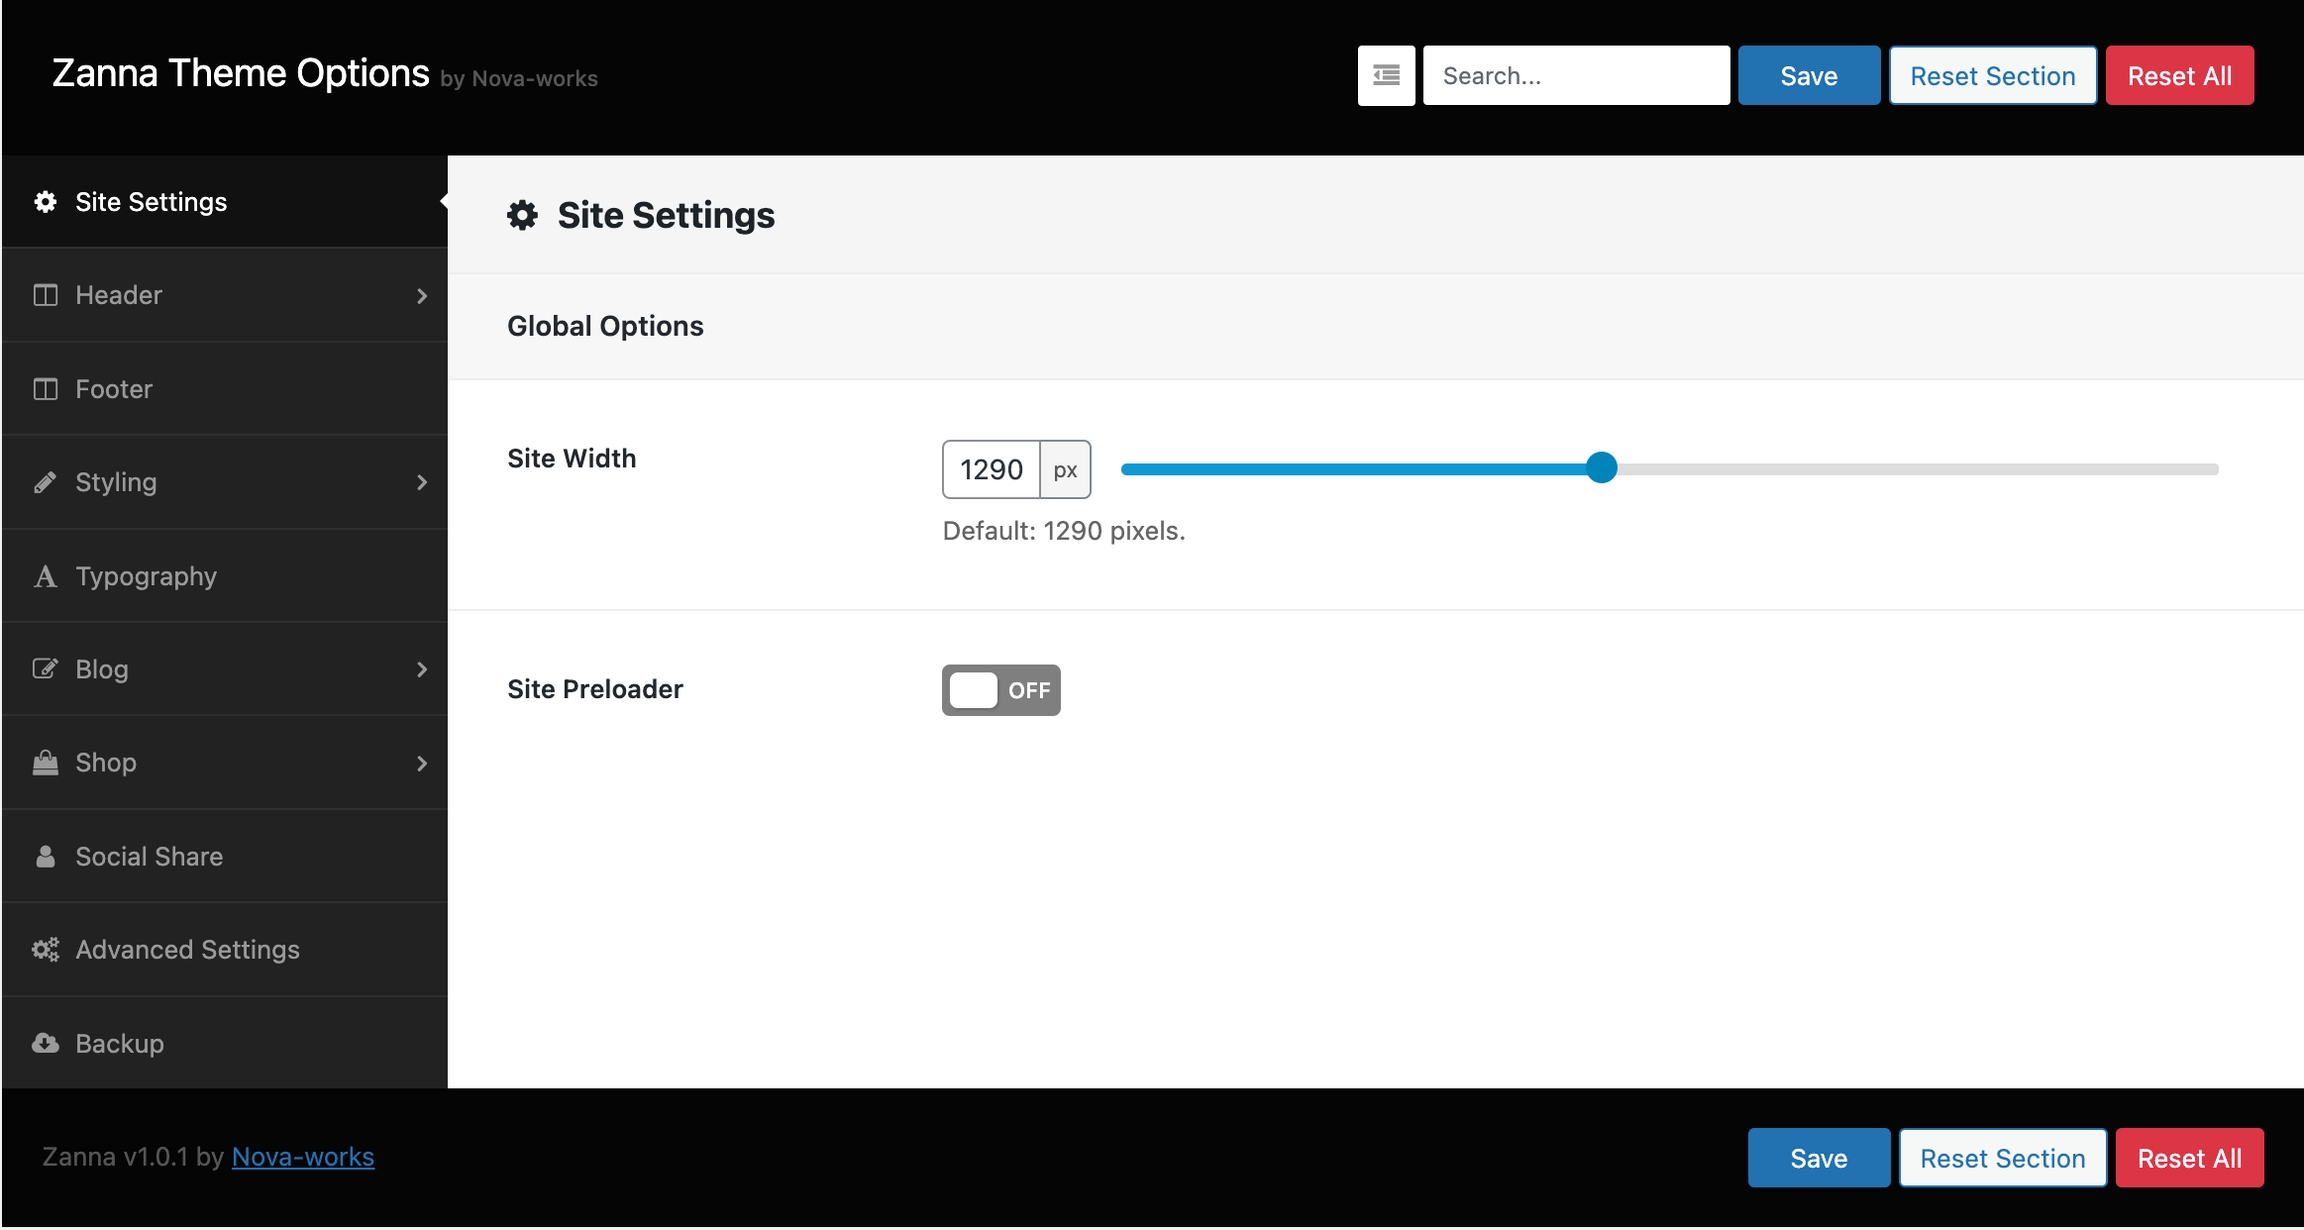Screen dimensions: 2304x1230
Task: Click the bottom Reset All button
Action: coord(2189,1158)
